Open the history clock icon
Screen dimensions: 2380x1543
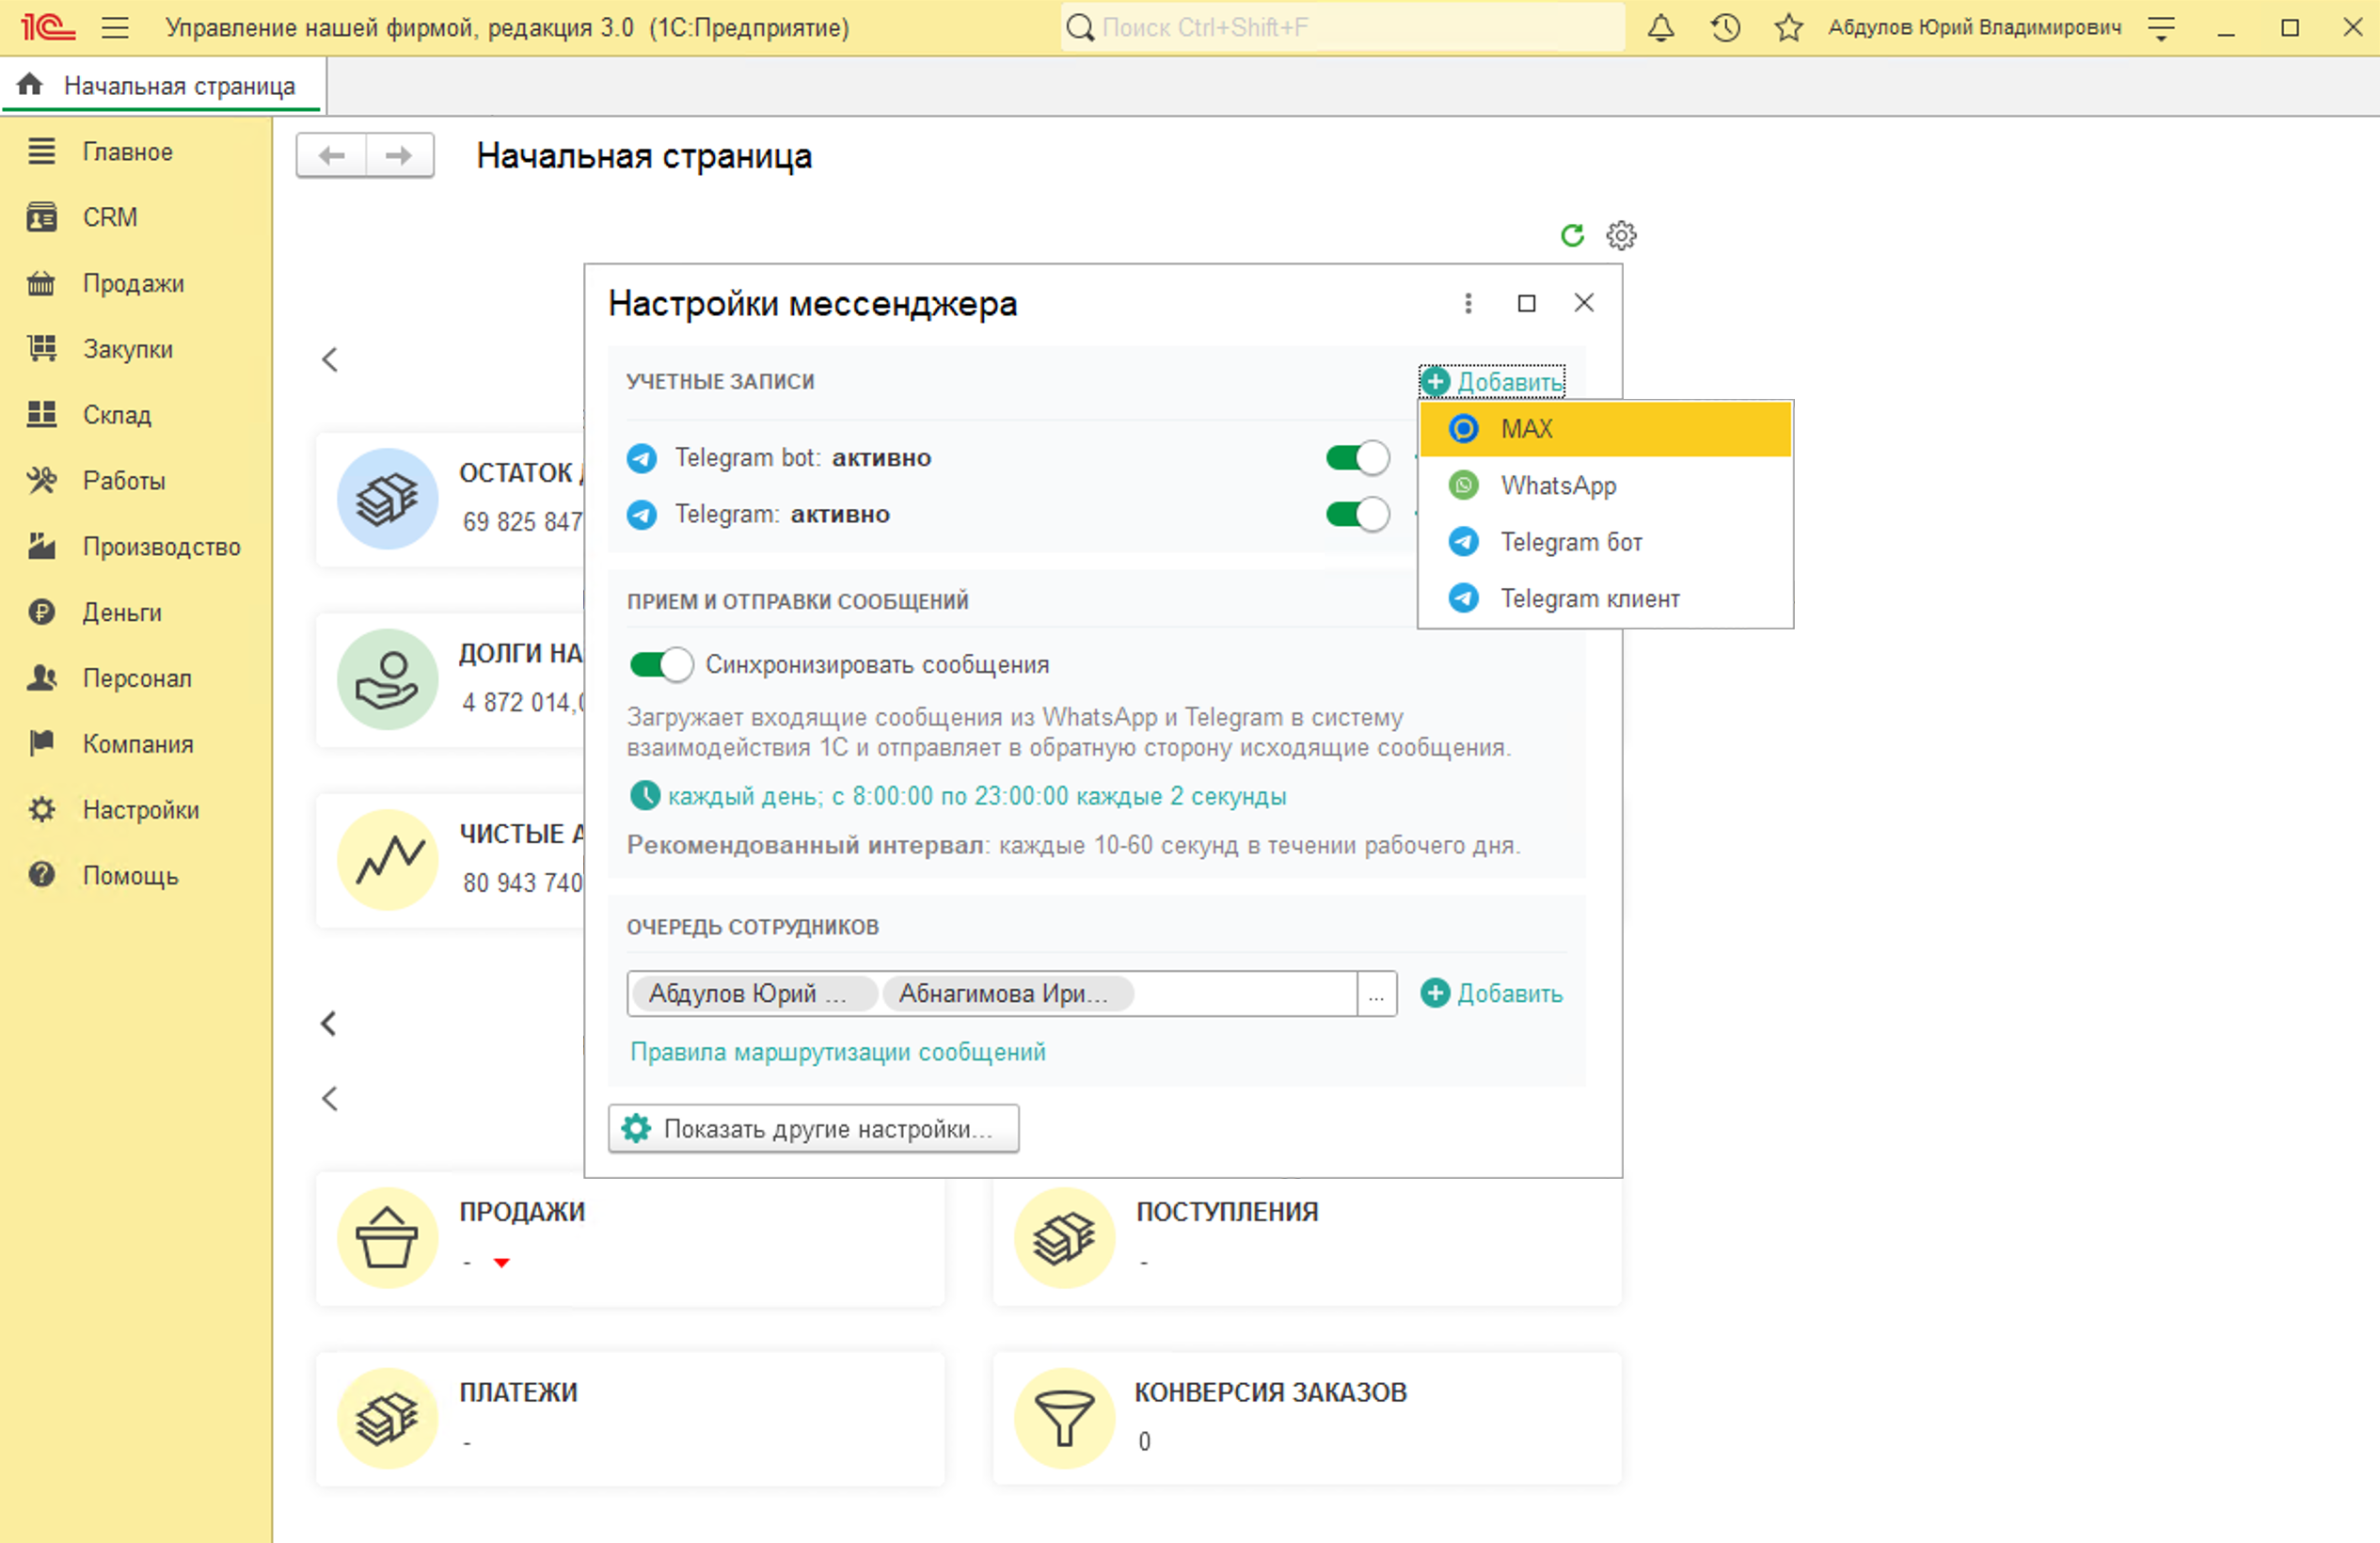click(x=1725, y=28)
